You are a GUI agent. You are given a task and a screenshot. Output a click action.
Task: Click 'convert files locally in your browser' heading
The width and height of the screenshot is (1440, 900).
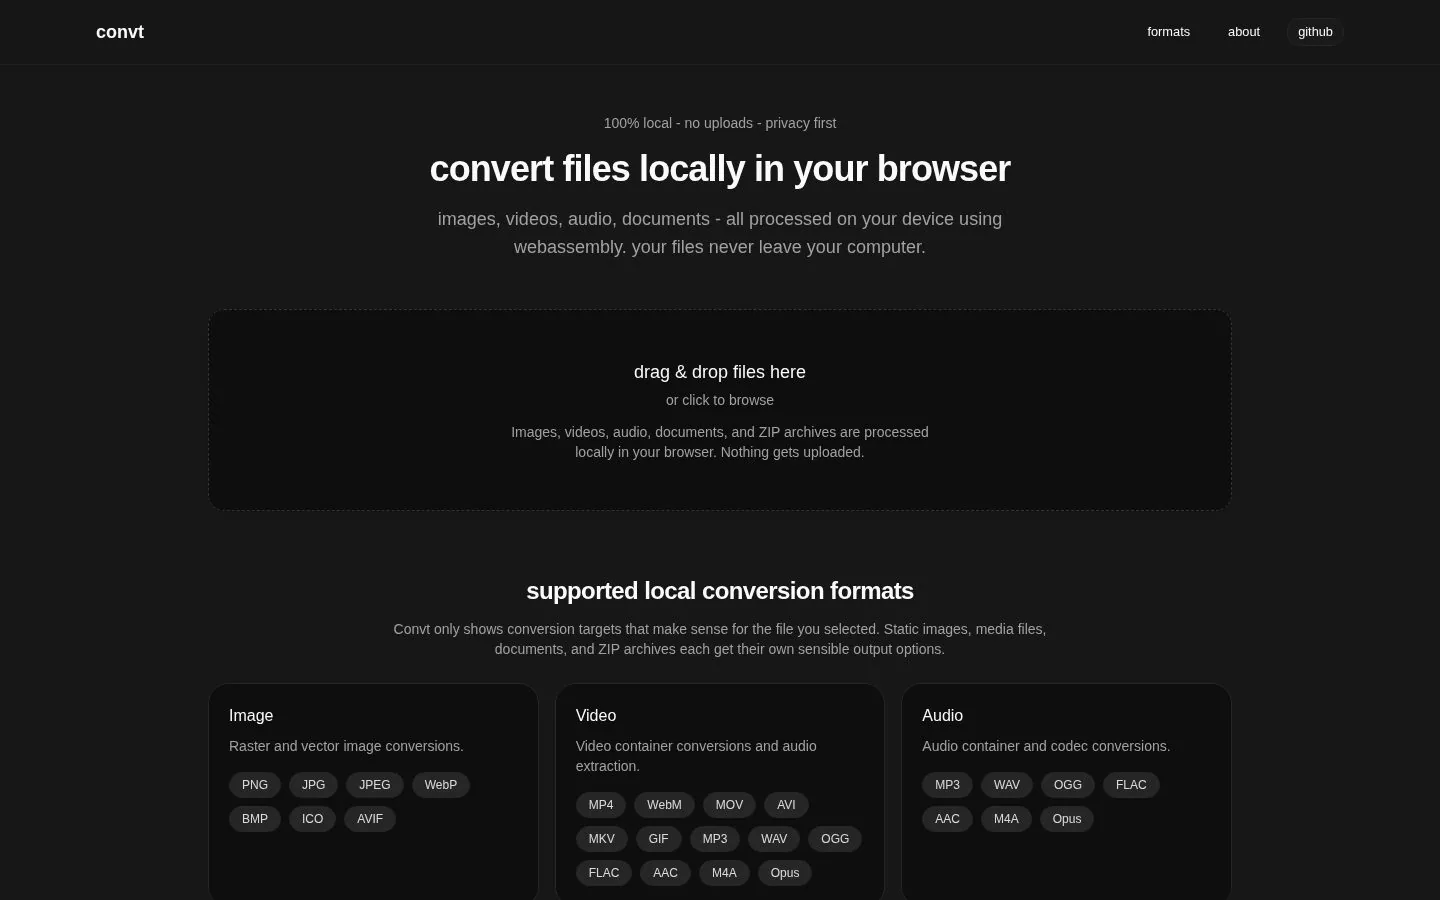point(720,169)
